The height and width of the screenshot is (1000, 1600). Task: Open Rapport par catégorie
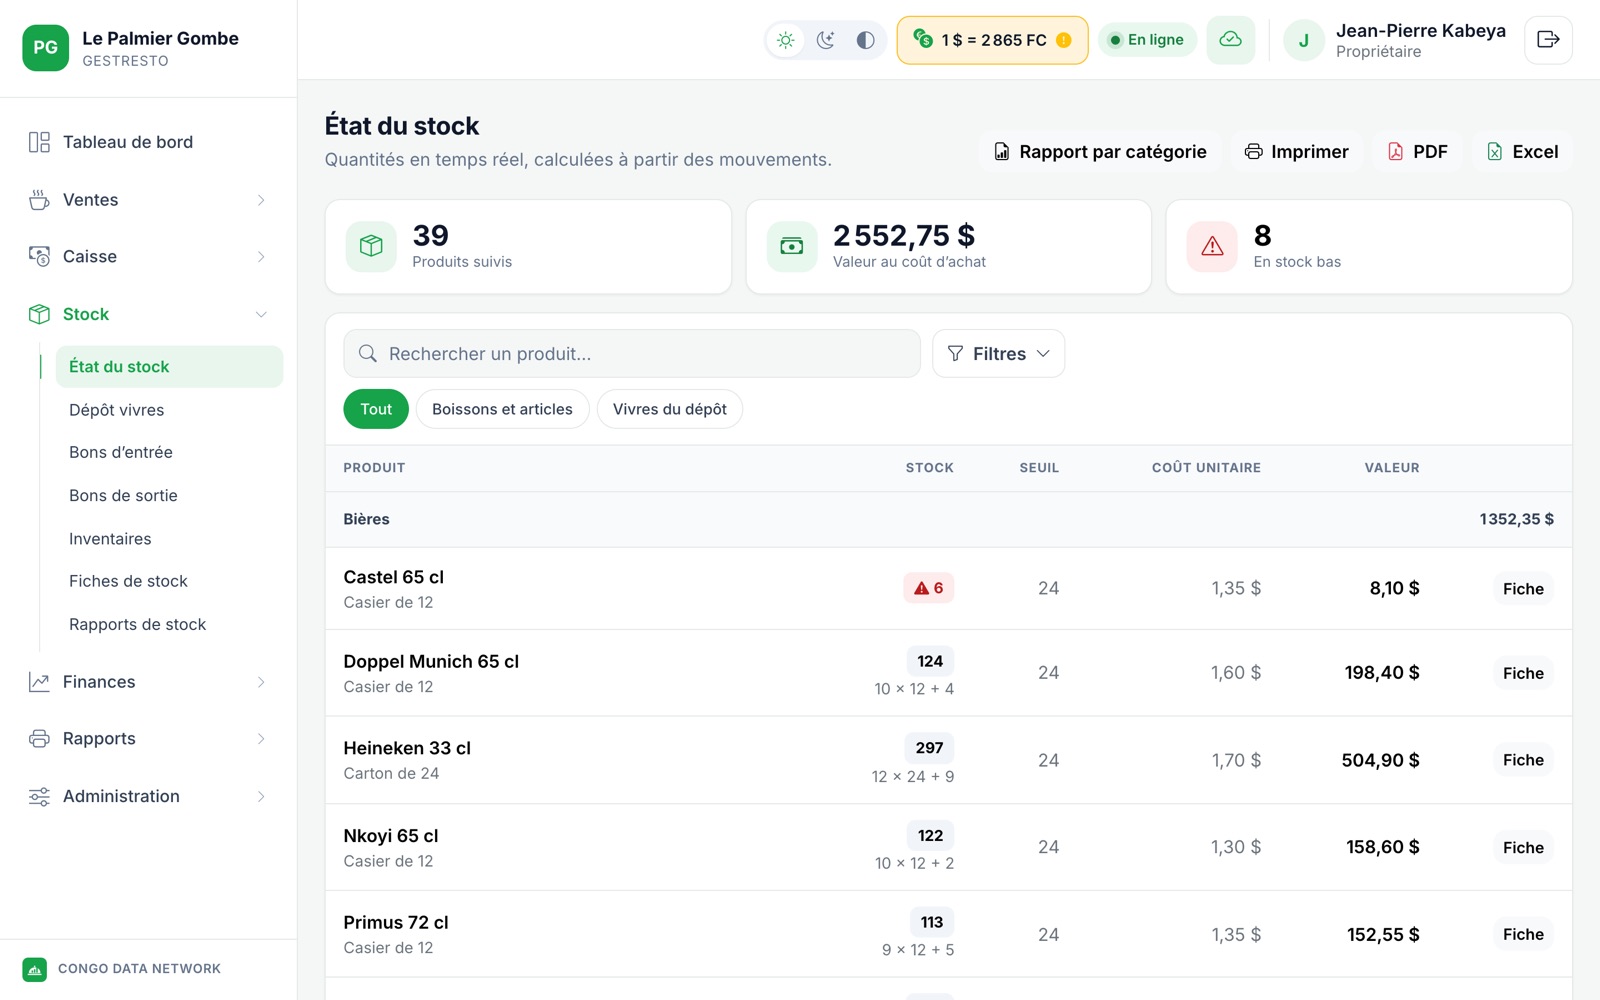[x=1100, y=152]
